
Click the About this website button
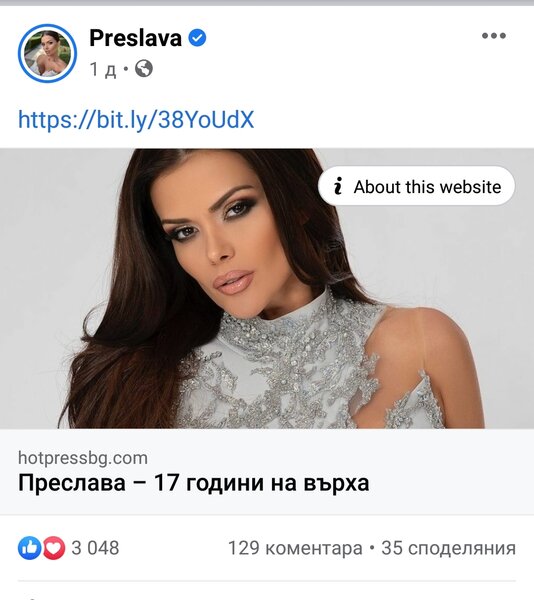[x=416, y=186]
